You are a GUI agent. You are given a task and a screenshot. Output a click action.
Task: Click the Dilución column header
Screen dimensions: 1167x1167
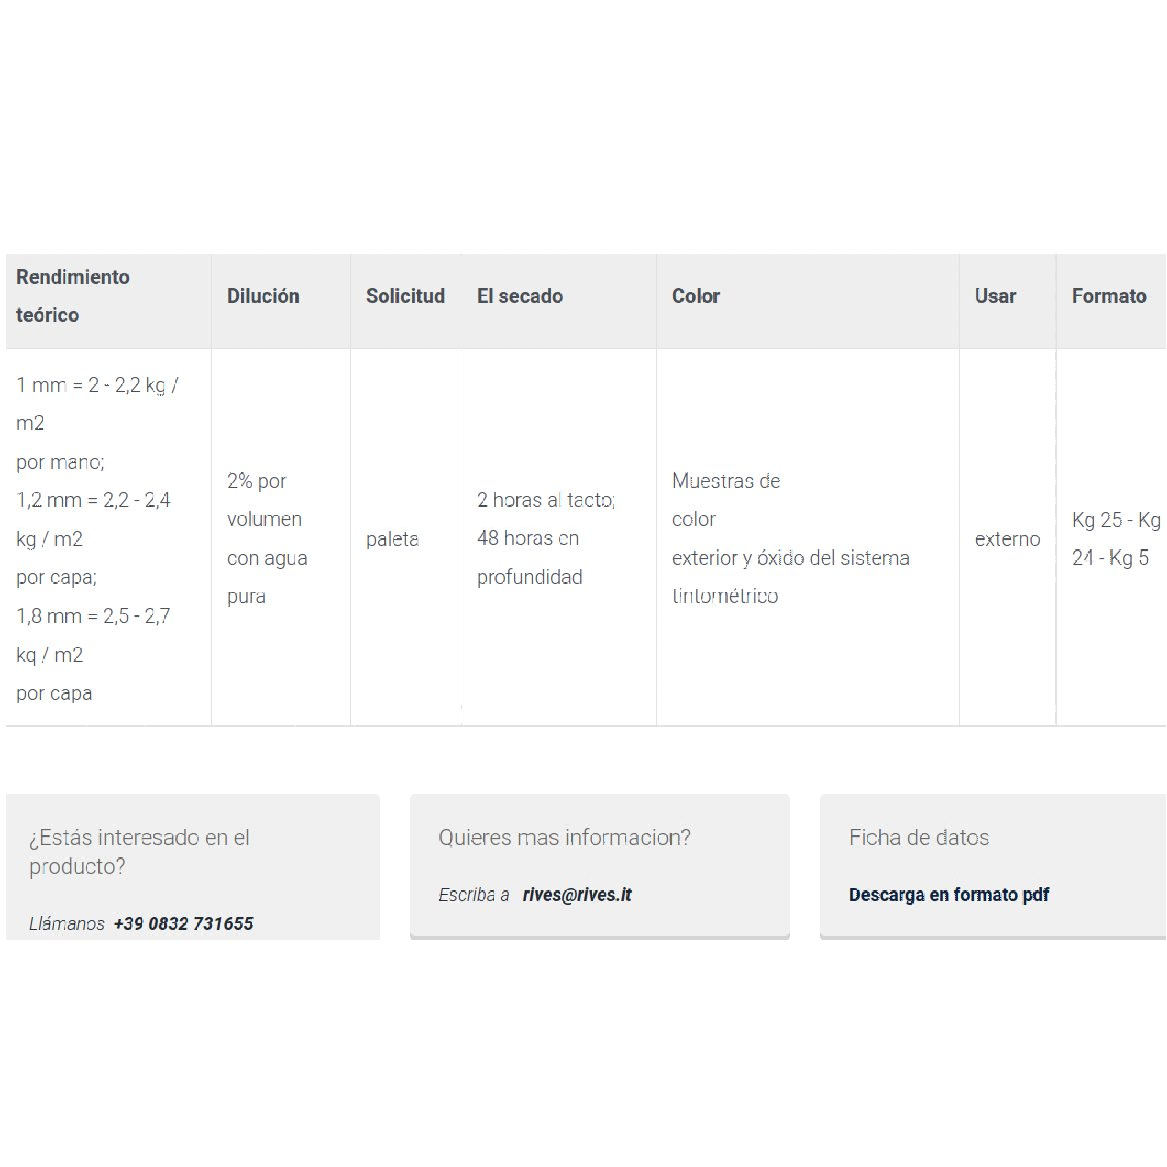pos(263,296)
